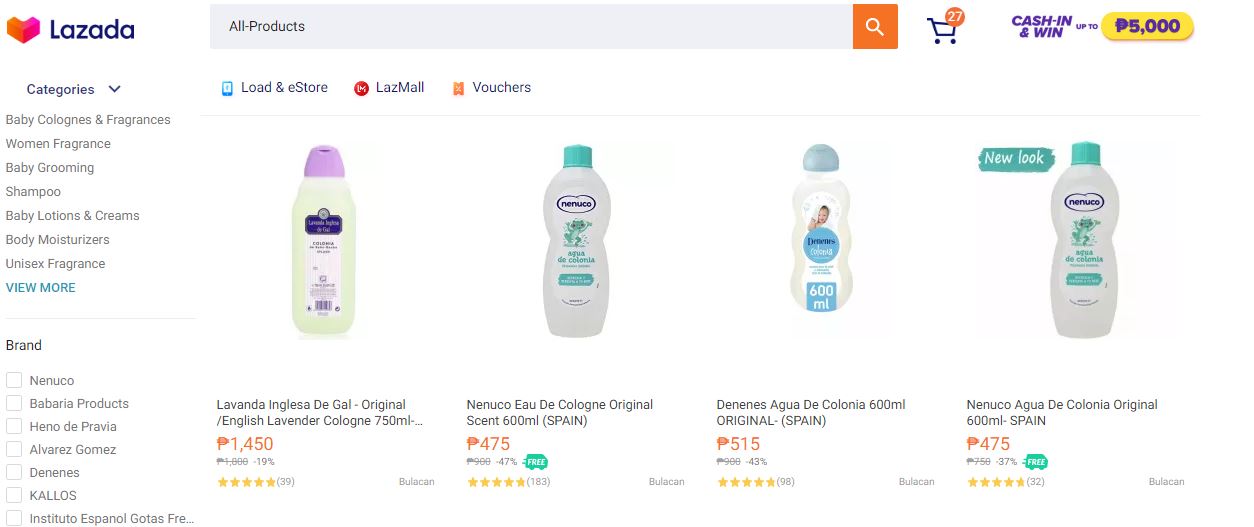Click the Vouchers orange icon
The height and width of the screenshot is (527, 1254).
pos(458,88)
